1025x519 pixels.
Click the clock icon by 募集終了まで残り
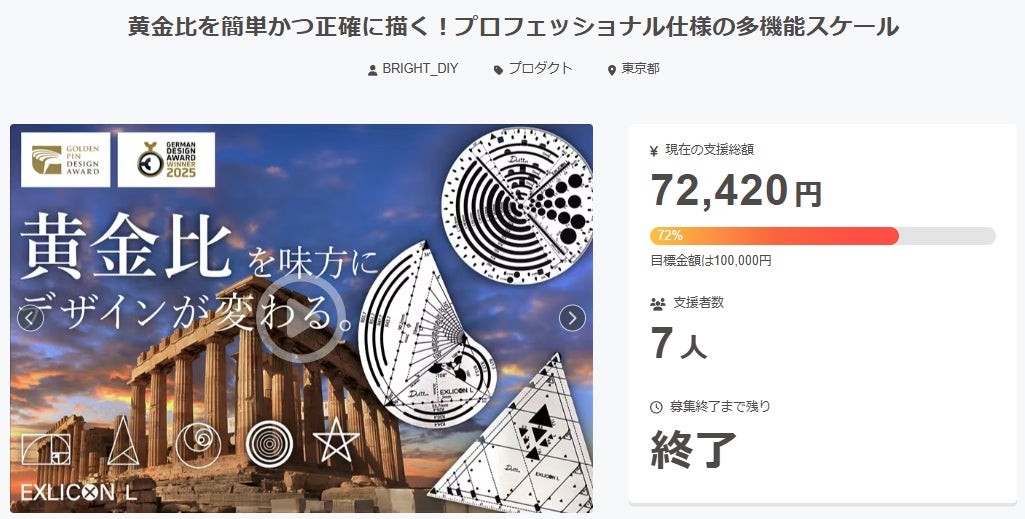[657, 407]
